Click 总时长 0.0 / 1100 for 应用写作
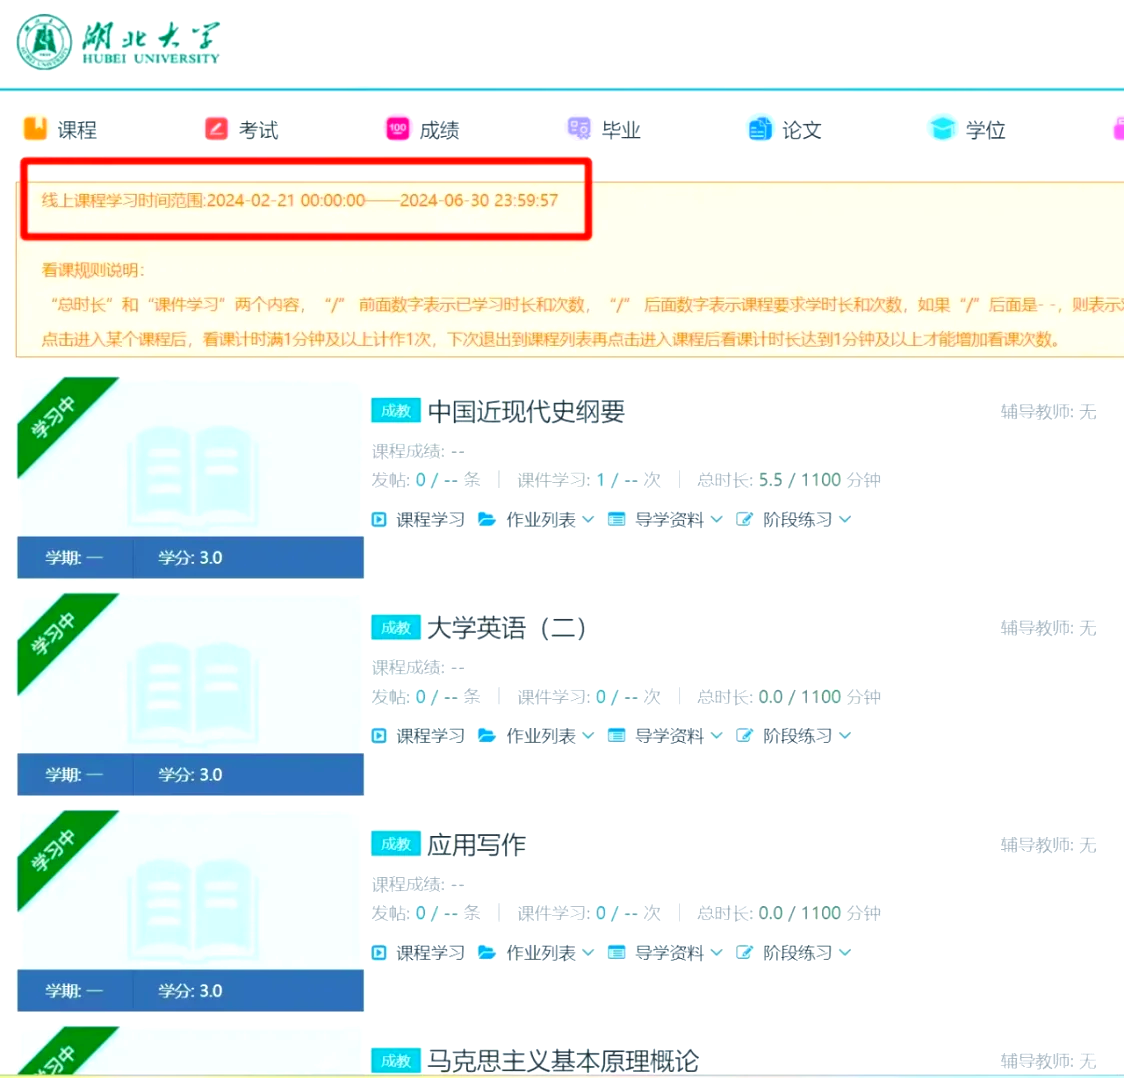 pos(789,913)
